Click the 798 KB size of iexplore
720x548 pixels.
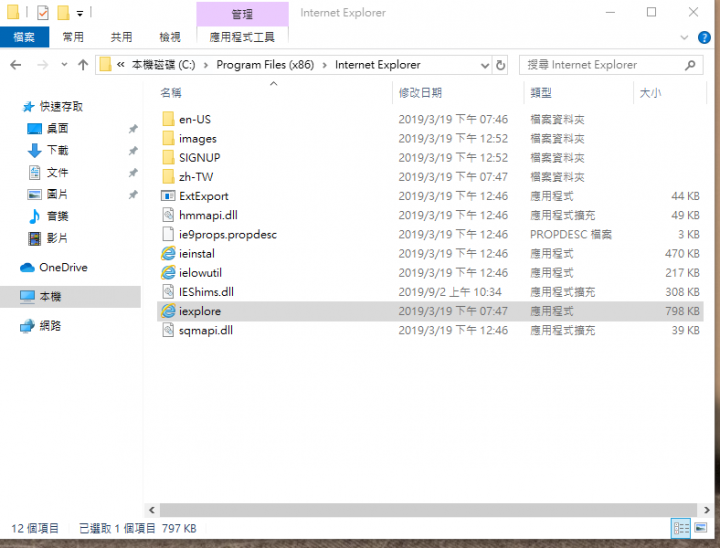[x=682, y=311]
